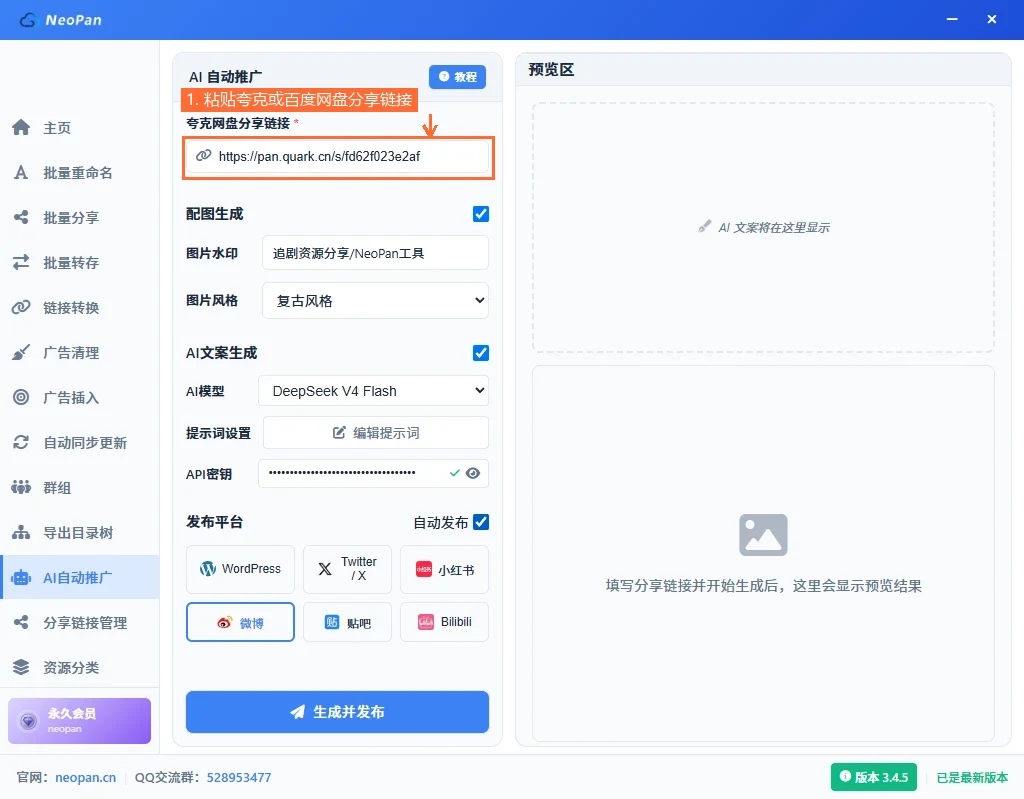The height and width of the screenshot is (799, 1024).
Task: Deselect the 微博 publishing platform
Action: (240, 622)
